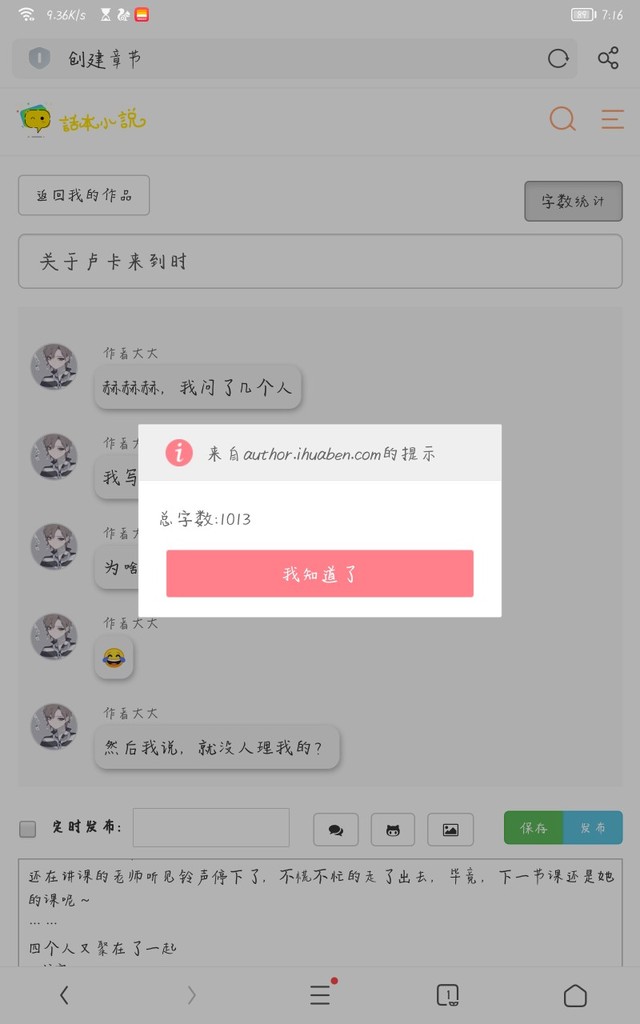The height and width of the screenshot is (1024, 640).
Task: Go to browser home icon
Action: (x=575, y=996)
